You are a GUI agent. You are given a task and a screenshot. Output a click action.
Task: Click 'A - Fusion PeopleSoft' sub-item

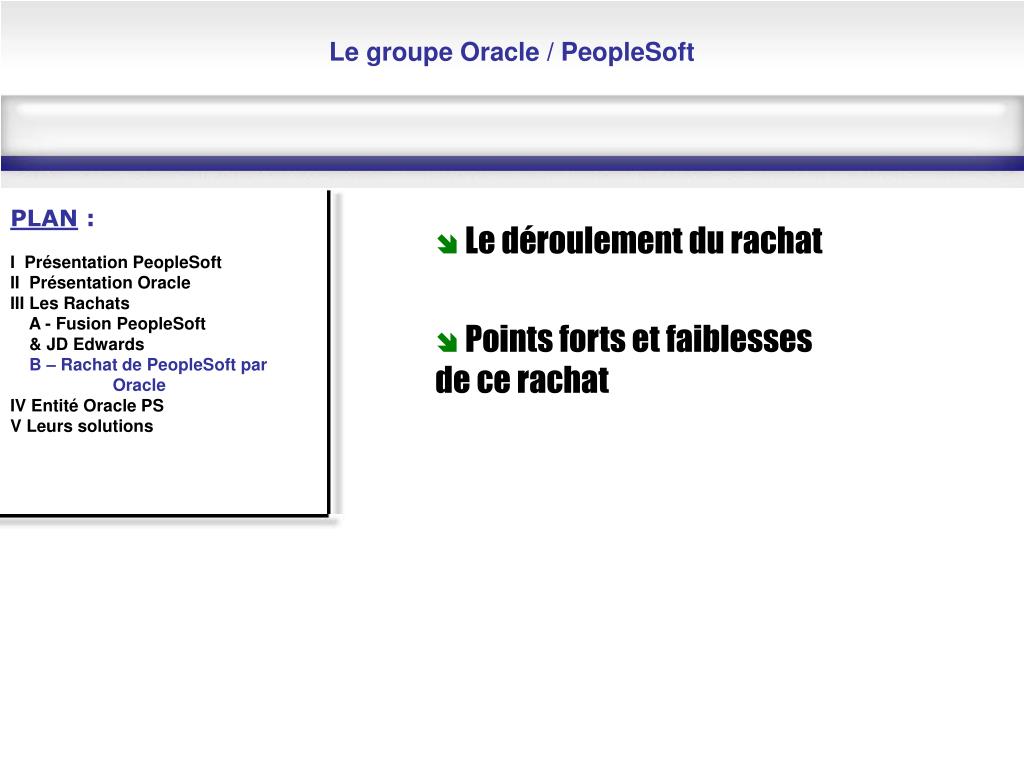point(118,323)
